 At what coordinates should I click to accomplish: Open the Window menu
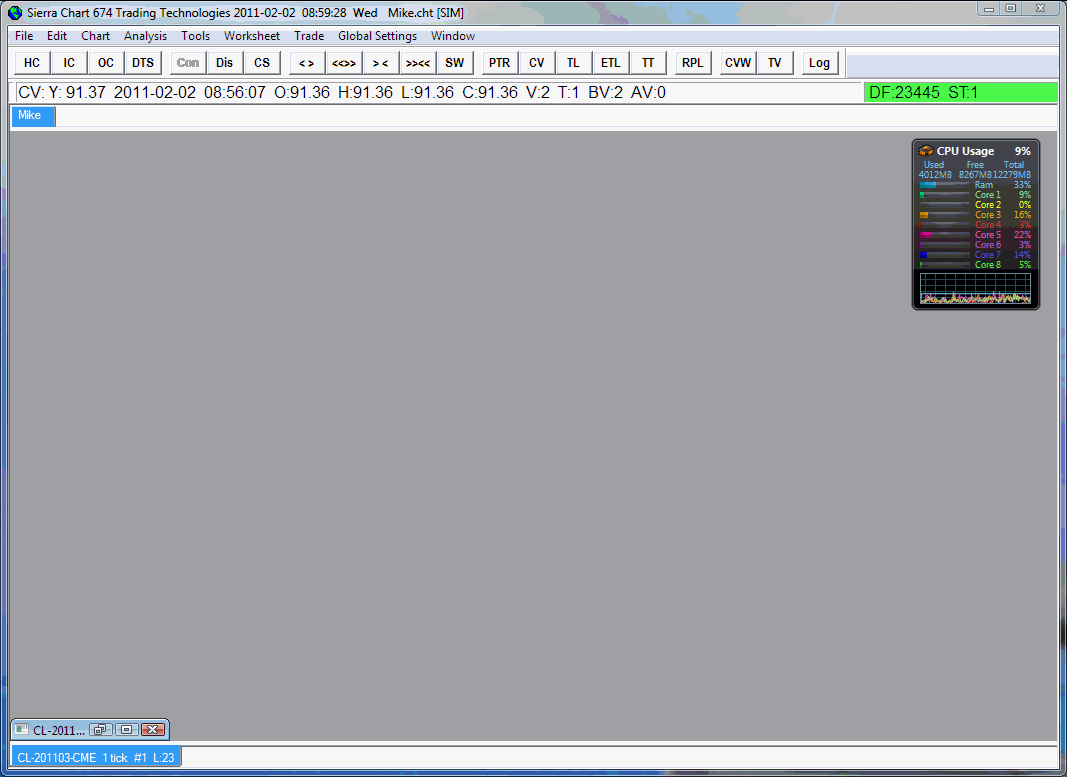(x=453, y=36)
